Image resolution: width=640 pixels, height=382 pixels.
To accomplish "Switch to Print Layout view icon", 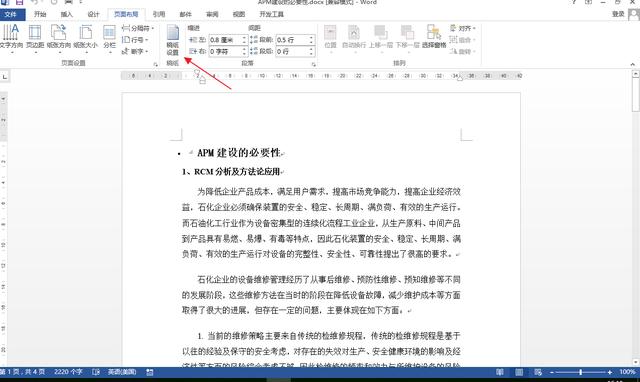I will 519,372.
